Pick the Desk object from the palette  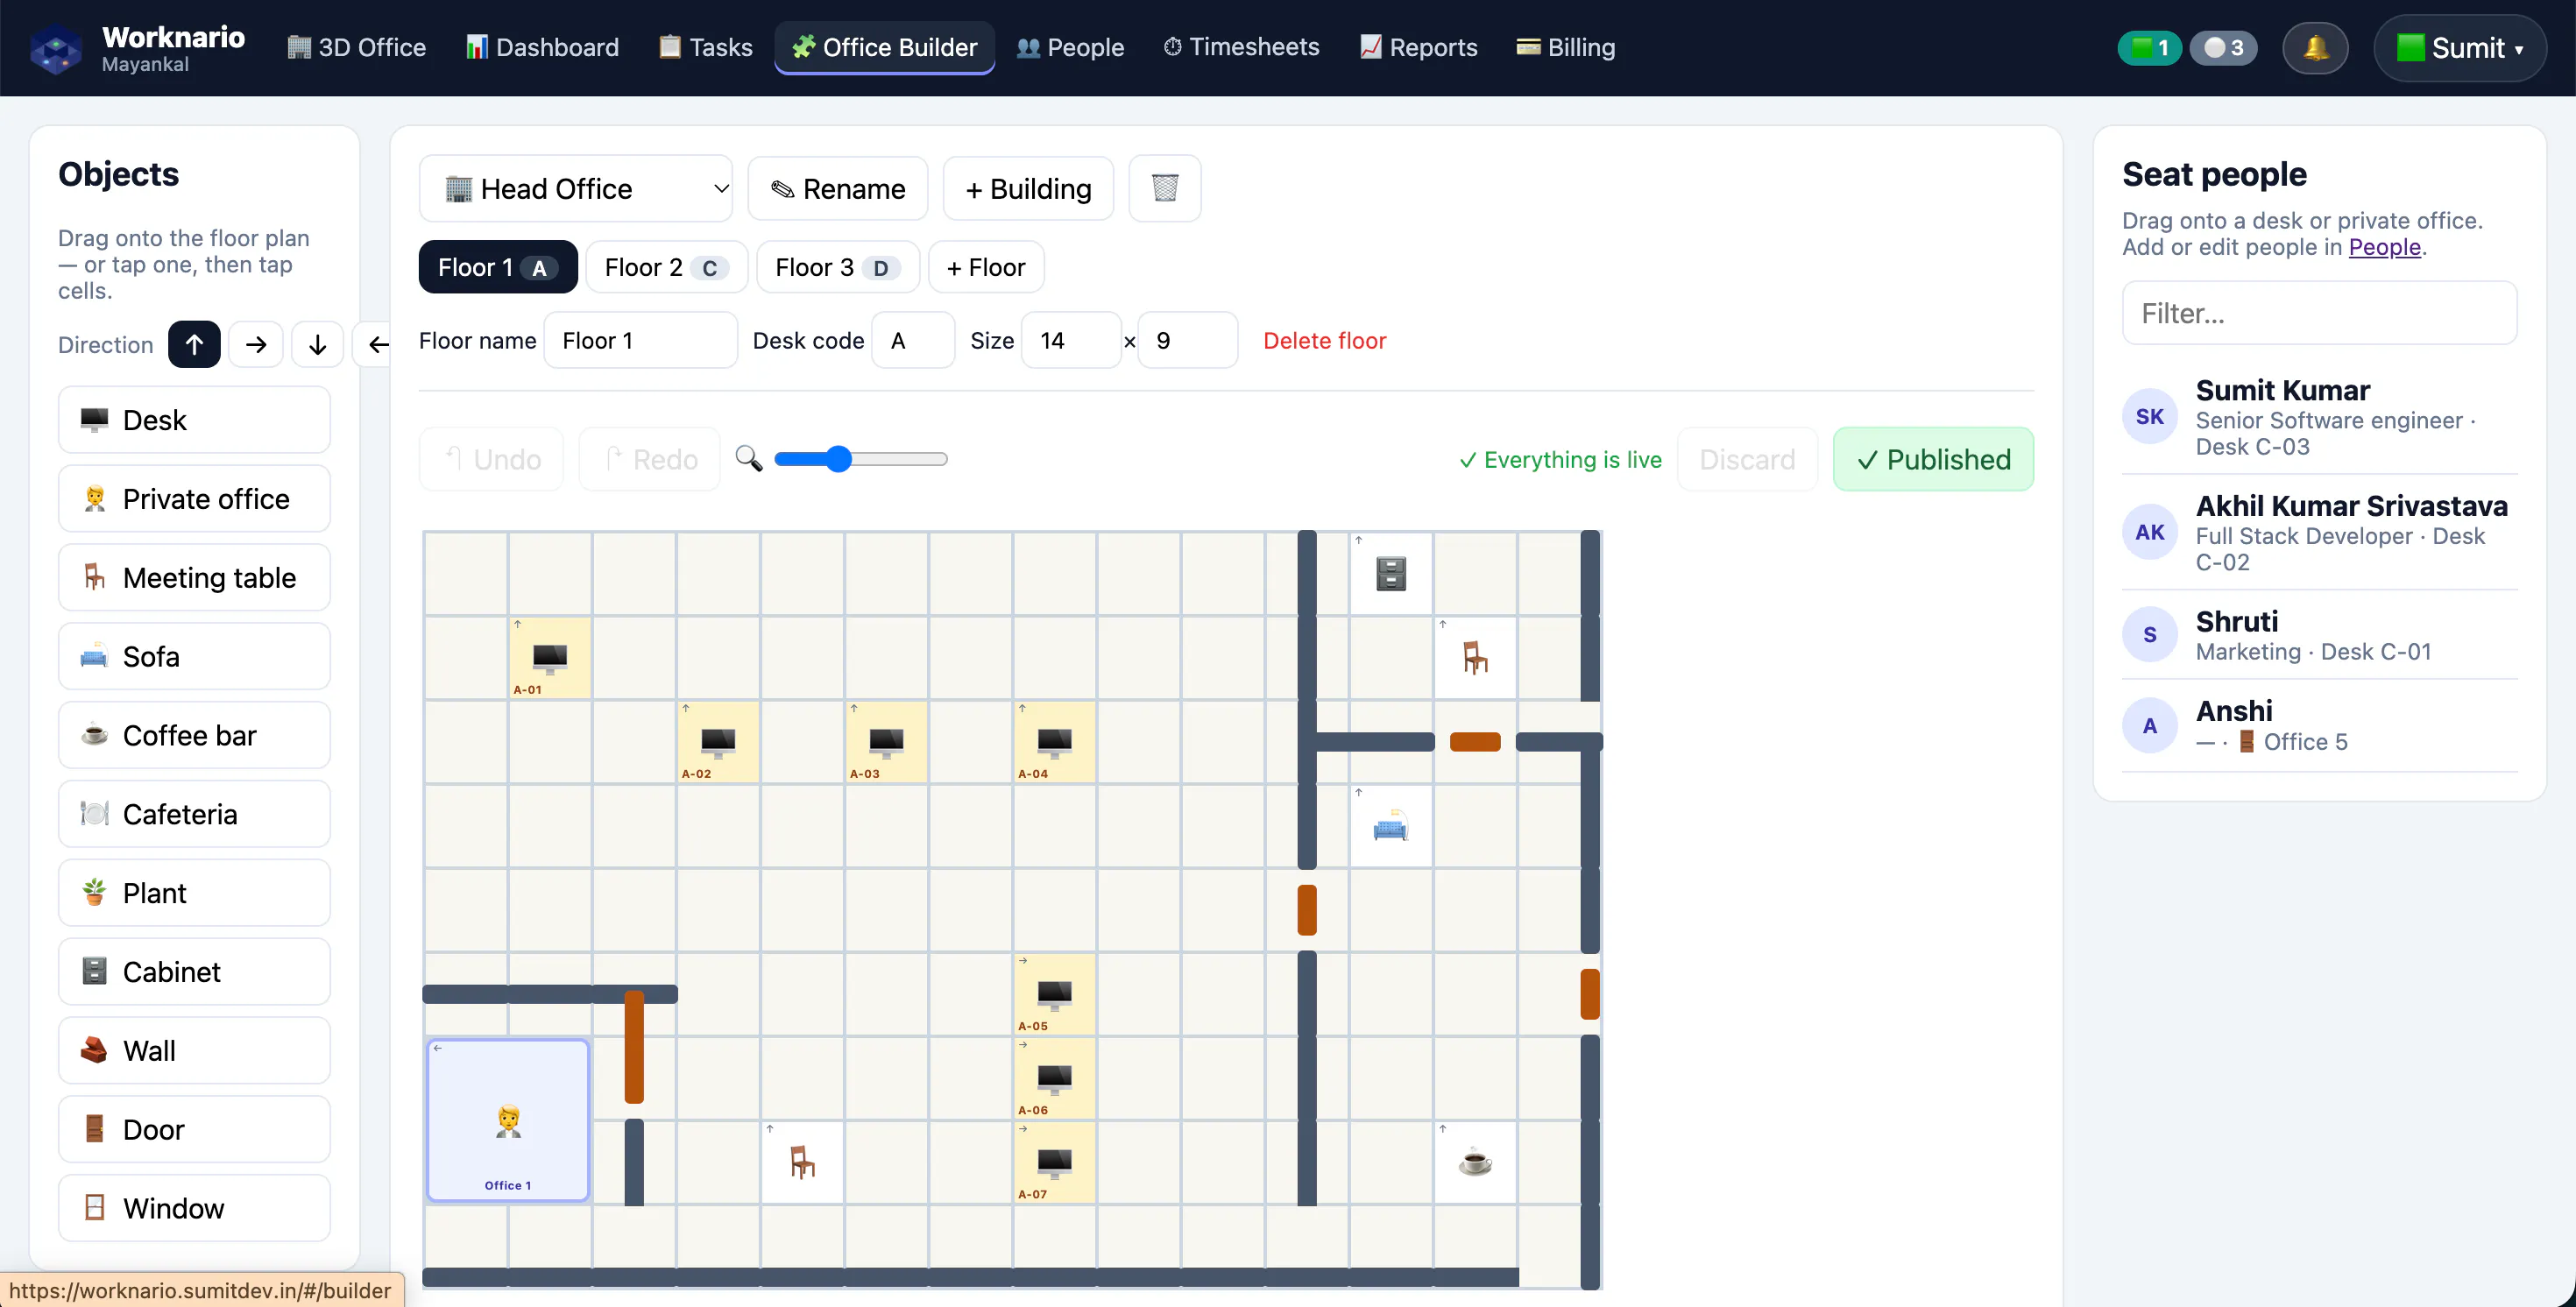(194, 420)
